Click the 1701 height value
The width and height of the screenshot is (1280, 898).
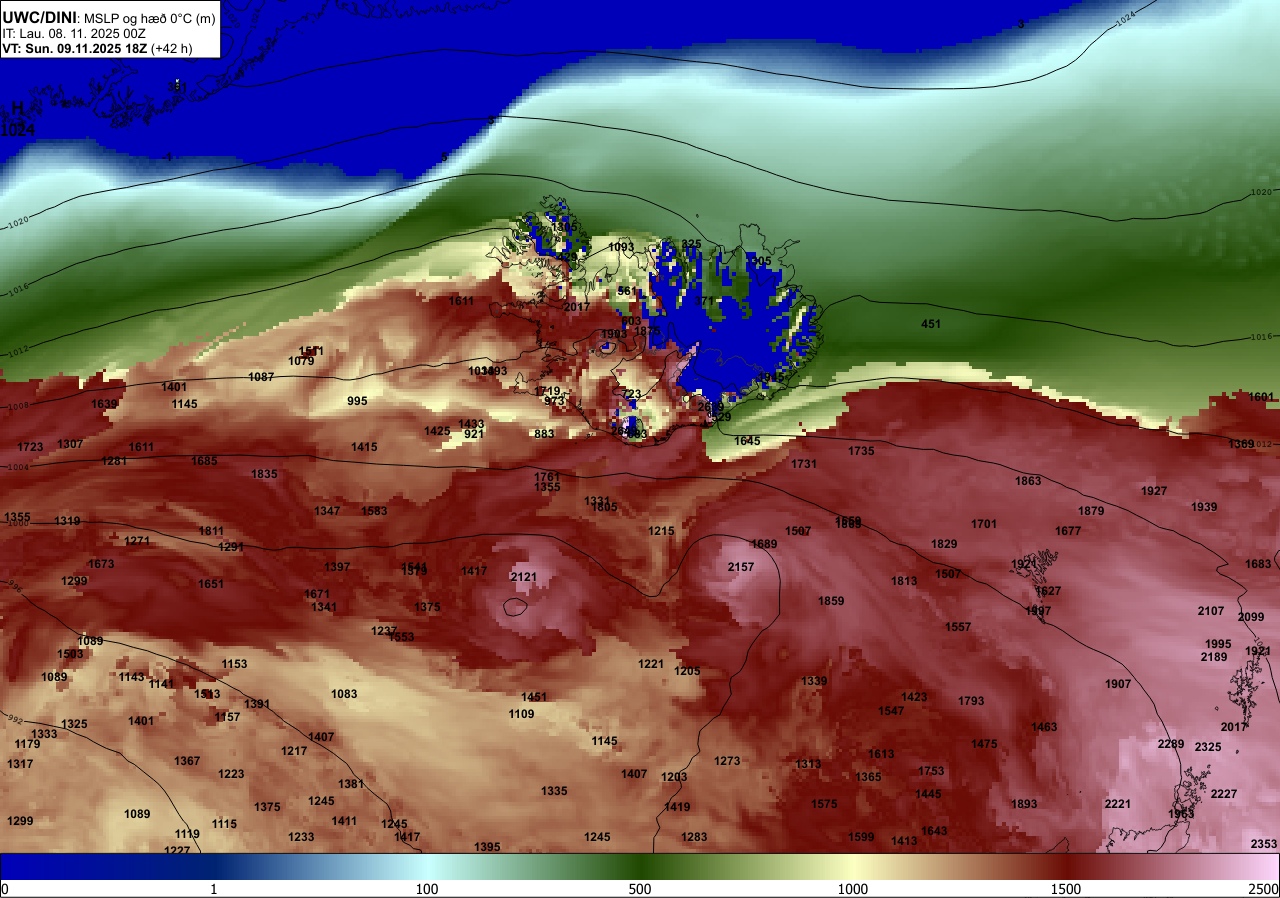pyautogui.click(x=984, y=524)
